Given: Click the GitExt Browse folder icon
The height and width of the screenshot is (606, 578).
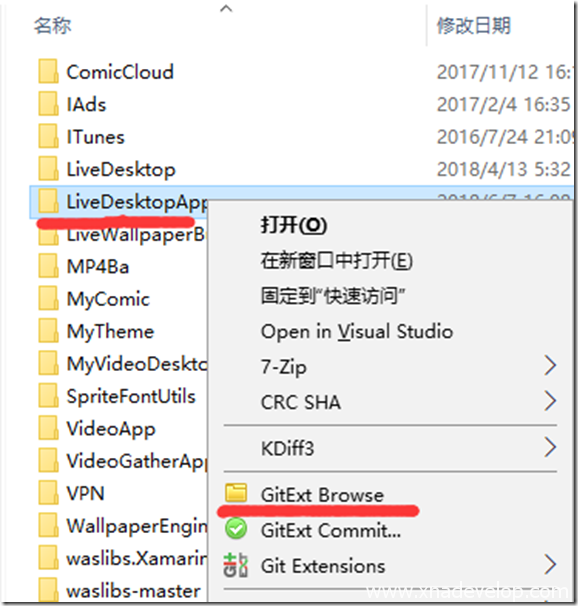Looking at the screenshot, I should [236, 493].
